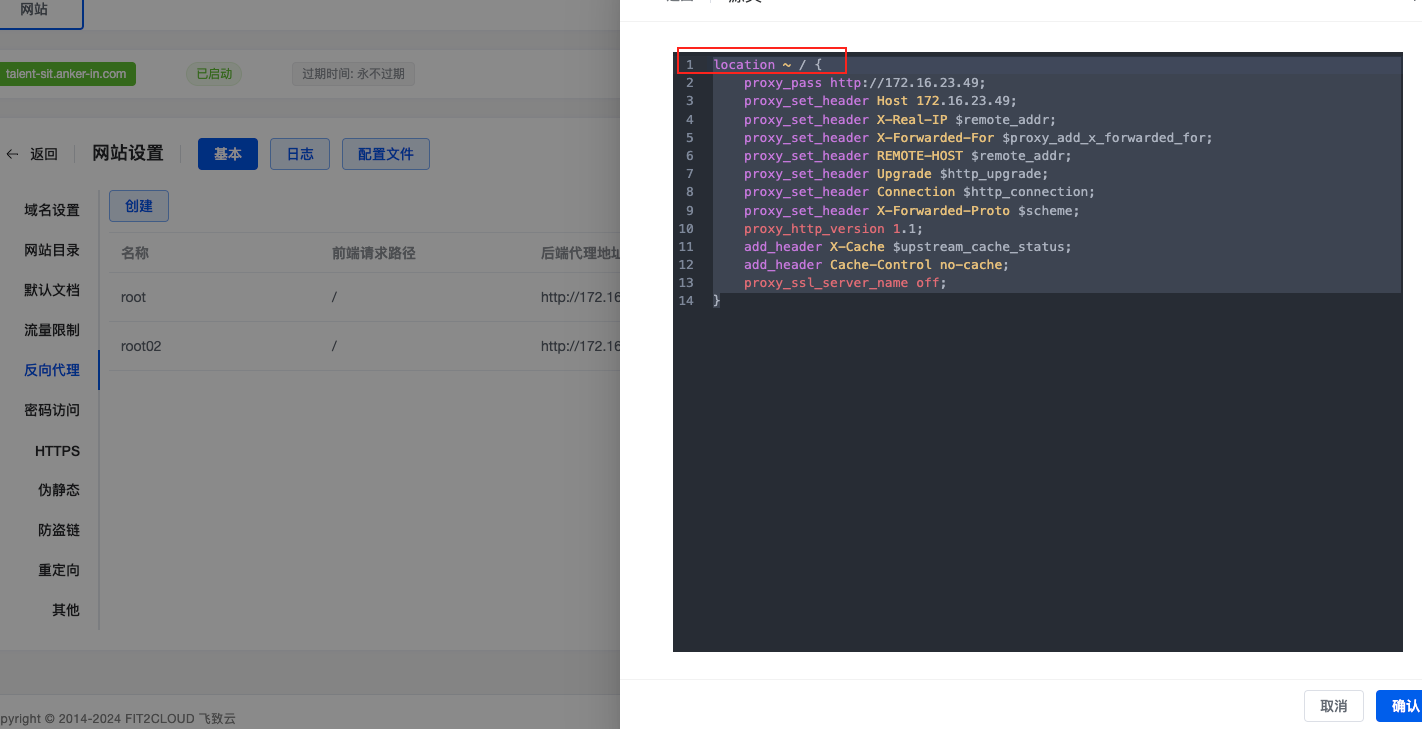Open the 日志 tab
This screenshot has width=1422, height=729.
(x=300, y=154)
